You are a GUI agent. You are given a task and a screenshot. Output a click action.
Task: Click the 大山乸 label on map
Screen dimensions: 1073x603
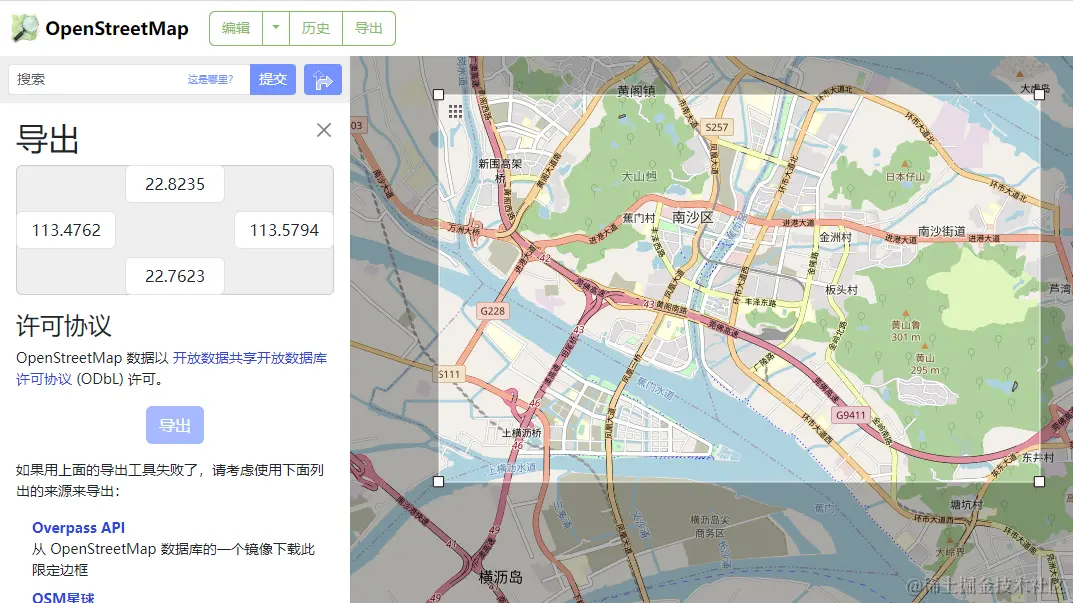click(x=639, y=177)
